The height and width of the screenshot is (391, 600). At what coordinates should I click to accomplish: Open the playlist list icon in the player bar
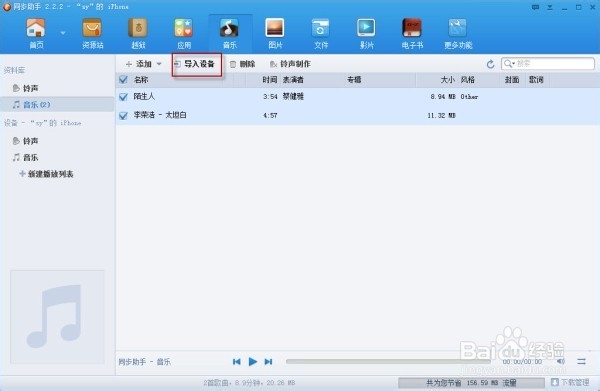581,362
